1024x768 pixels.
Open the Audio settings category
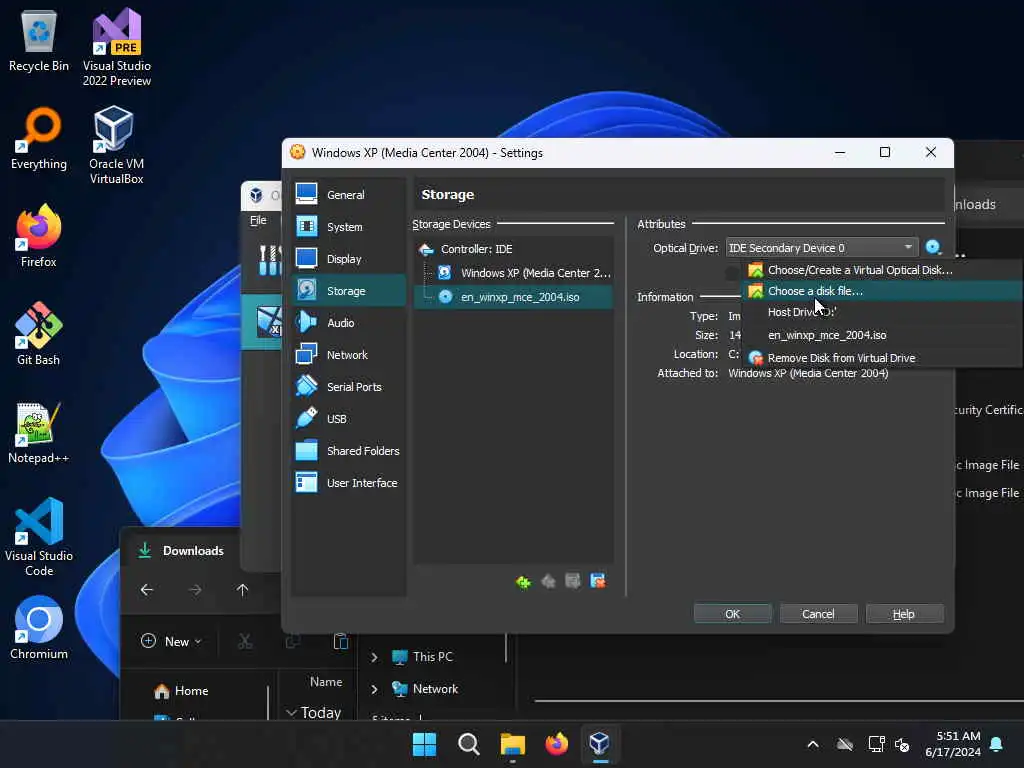pos(347,323)
